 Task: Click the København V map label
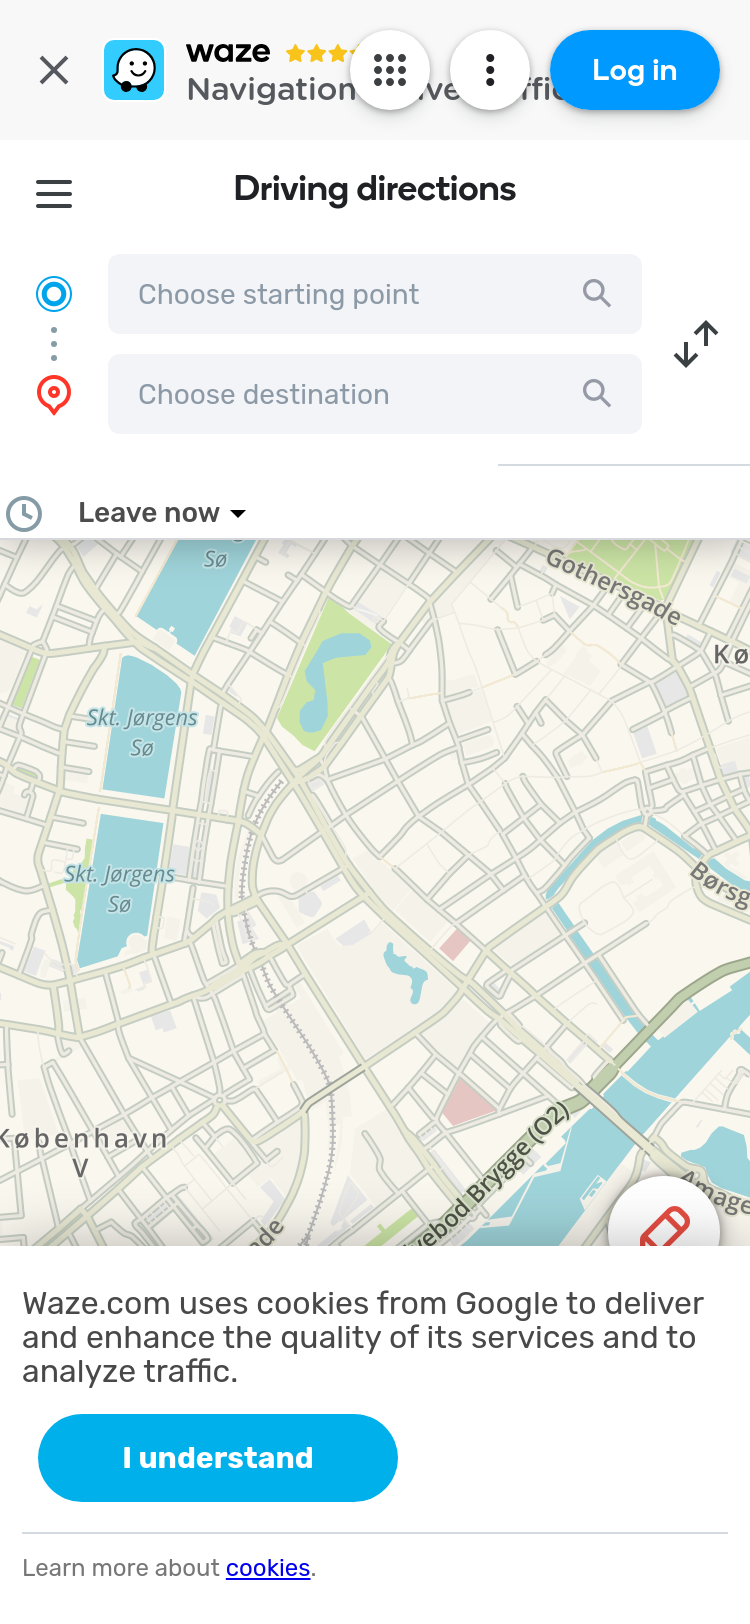coord(84,1151)
